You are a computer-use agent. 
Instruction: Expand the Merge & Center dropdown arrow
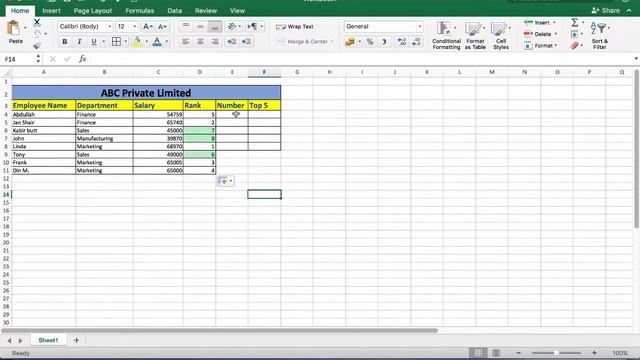332,42
